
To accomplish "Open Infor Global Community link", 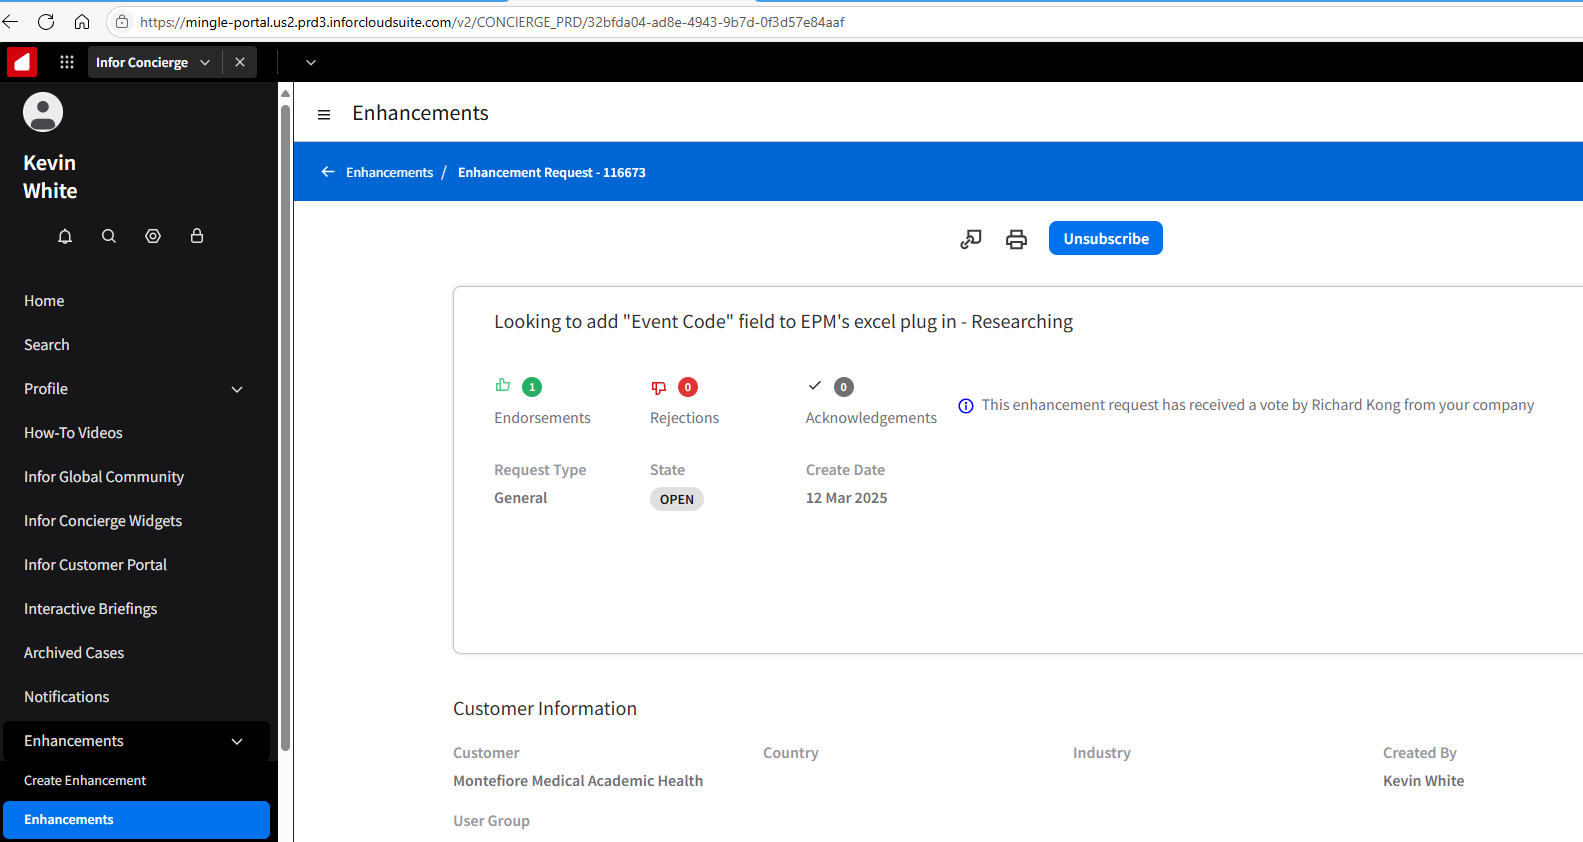I will (104, 477).
